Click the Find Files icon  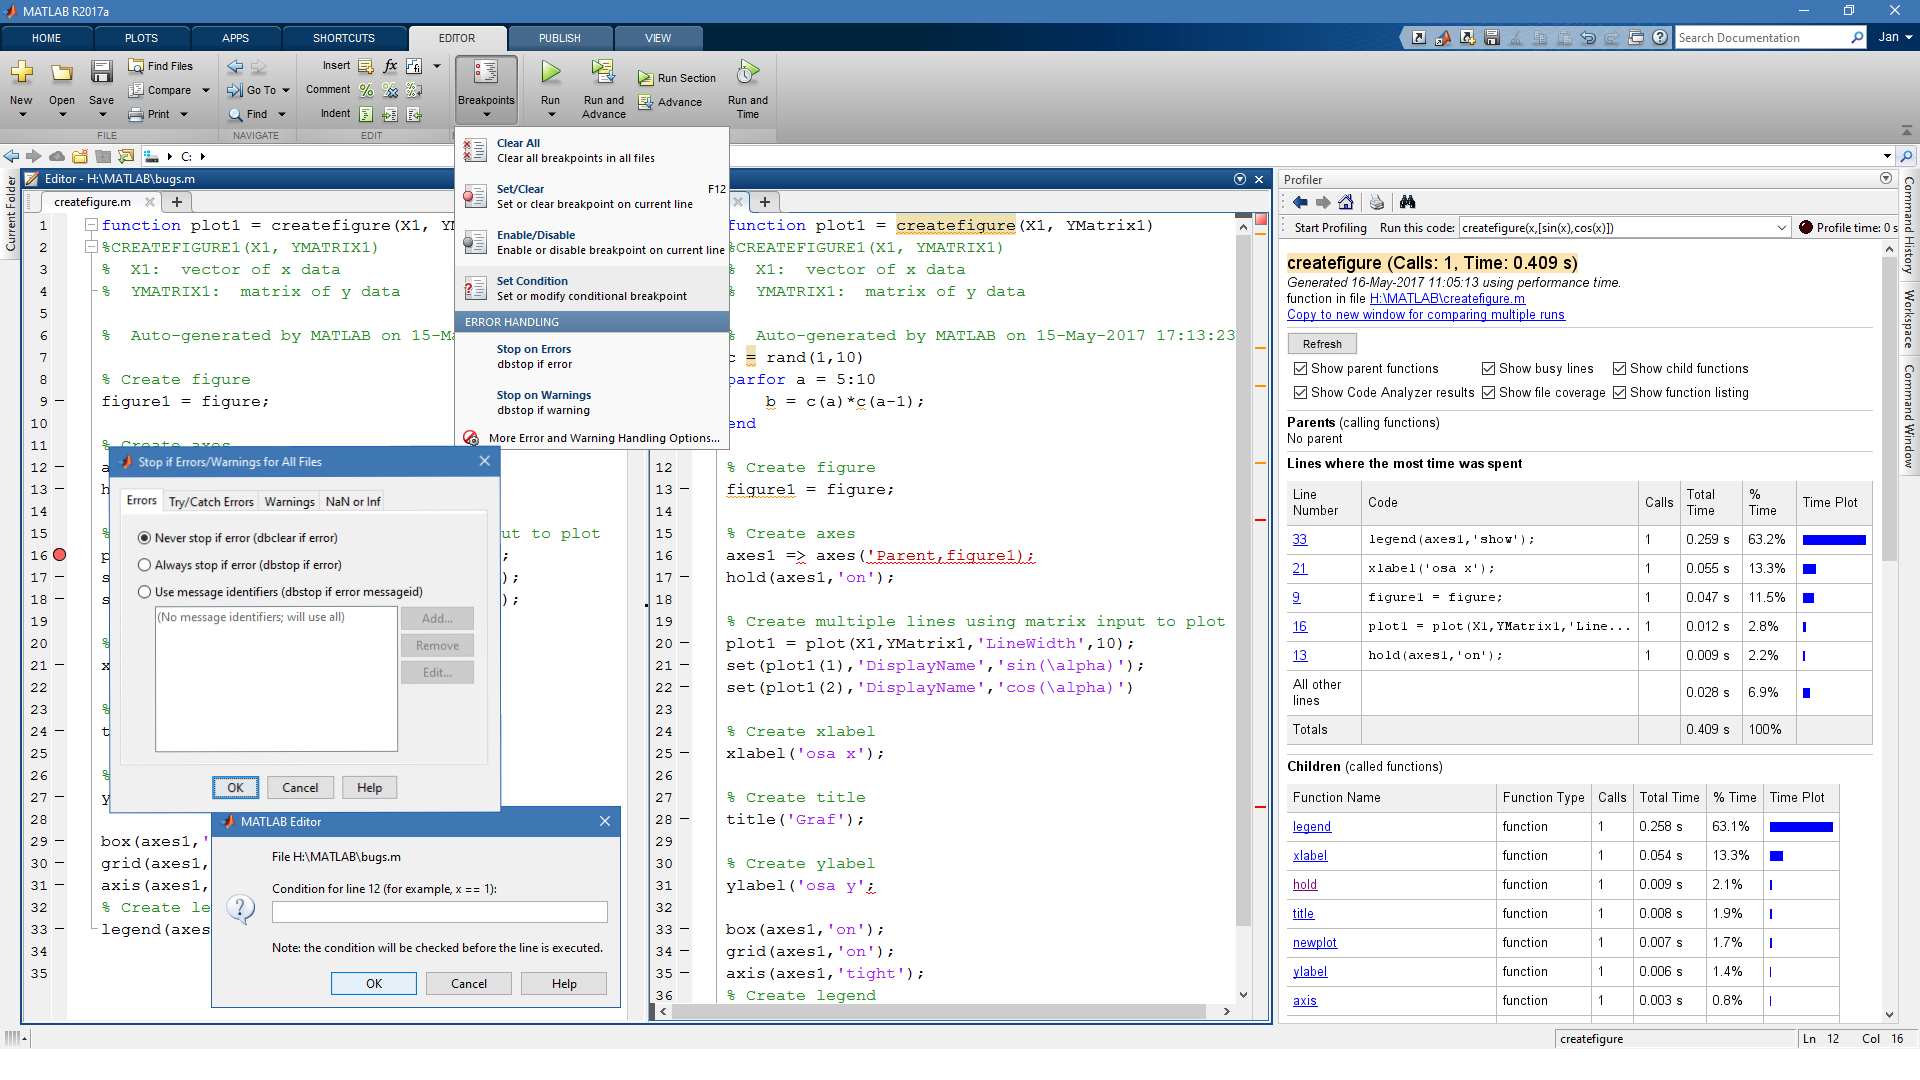(x=136, y=66)
